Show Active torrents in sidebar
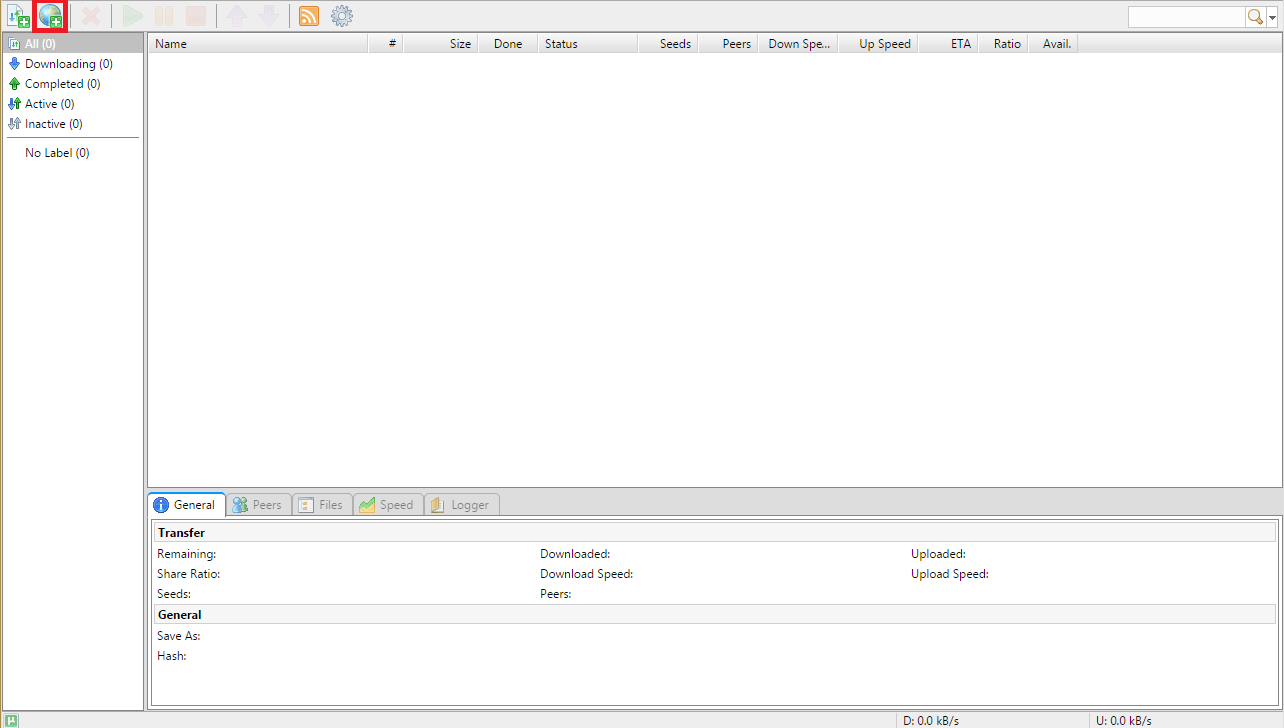 pos(49,104)
